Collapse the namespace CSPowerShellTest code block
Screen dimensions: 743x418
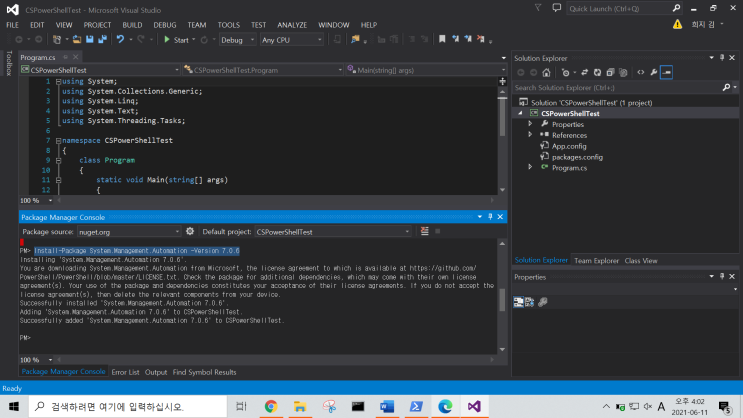point(58,141)
